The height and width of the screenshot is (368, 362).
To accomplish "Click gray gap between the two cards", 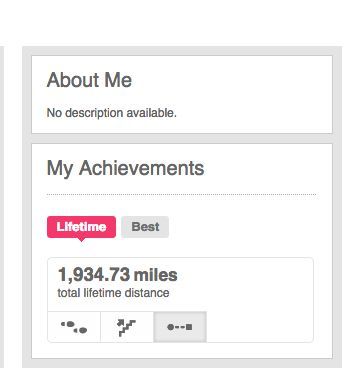I will [x=182, y=138].
